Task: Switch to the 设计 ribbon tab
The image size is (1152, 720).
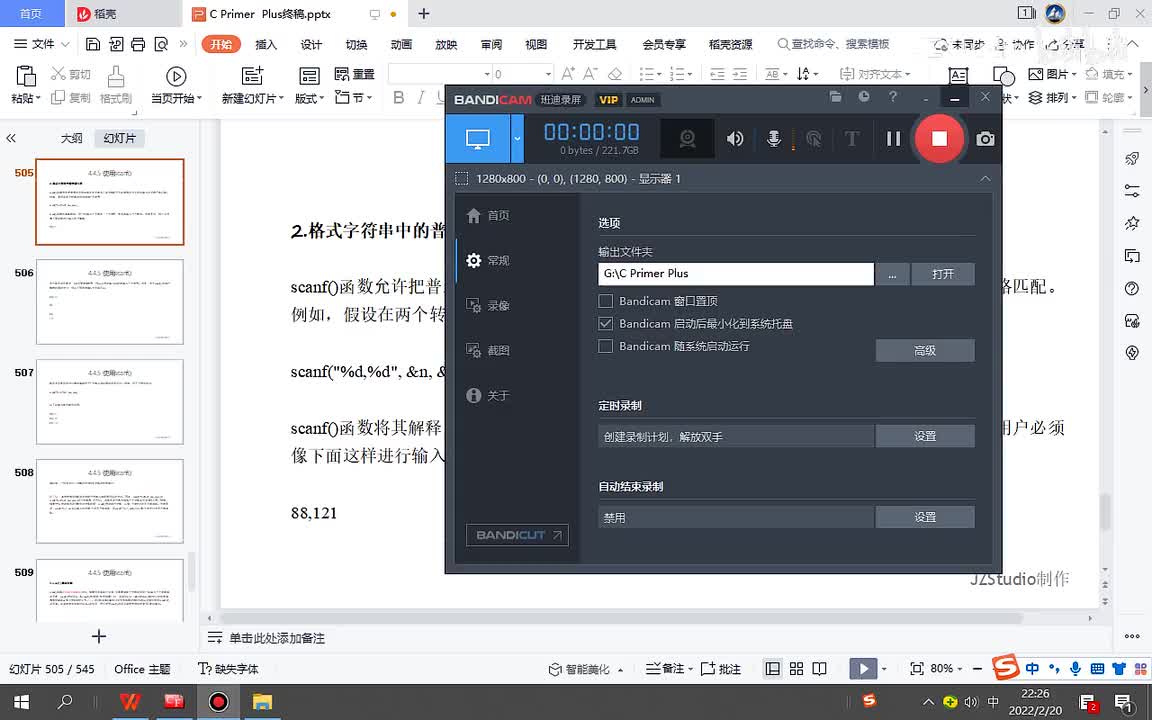Action: 311,44
